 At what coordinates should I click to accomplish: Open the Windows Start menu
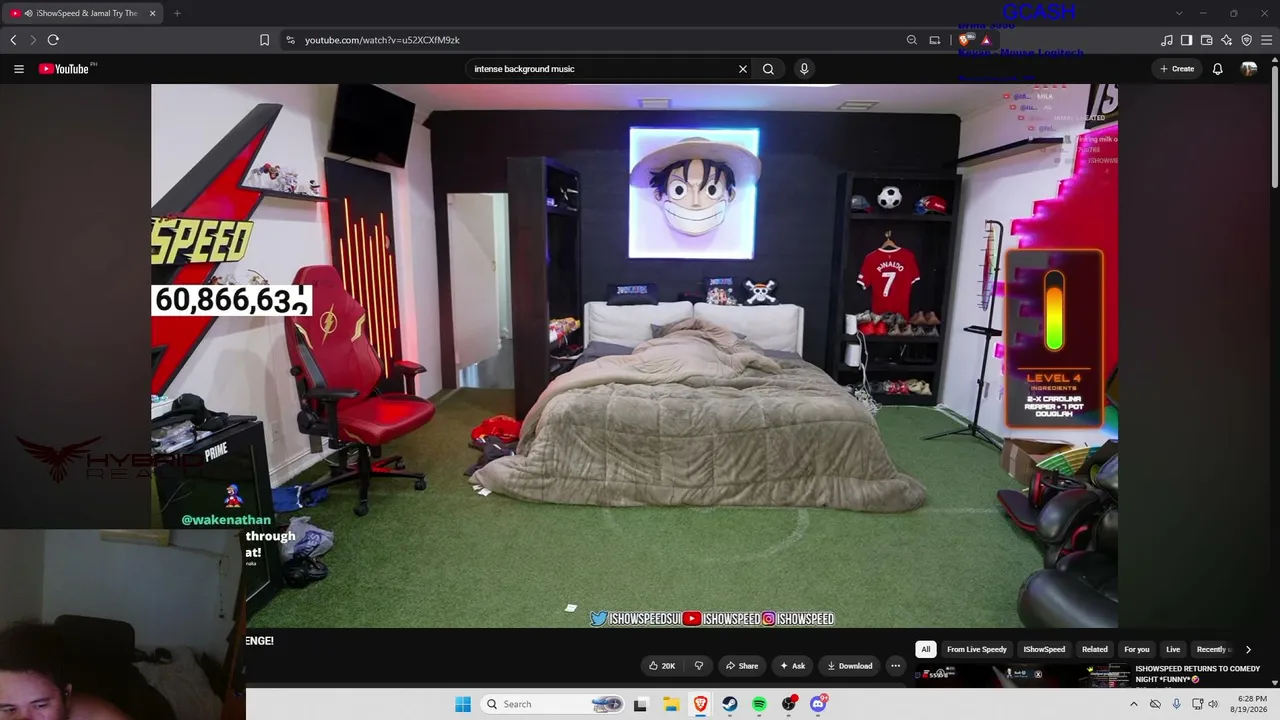463,704
